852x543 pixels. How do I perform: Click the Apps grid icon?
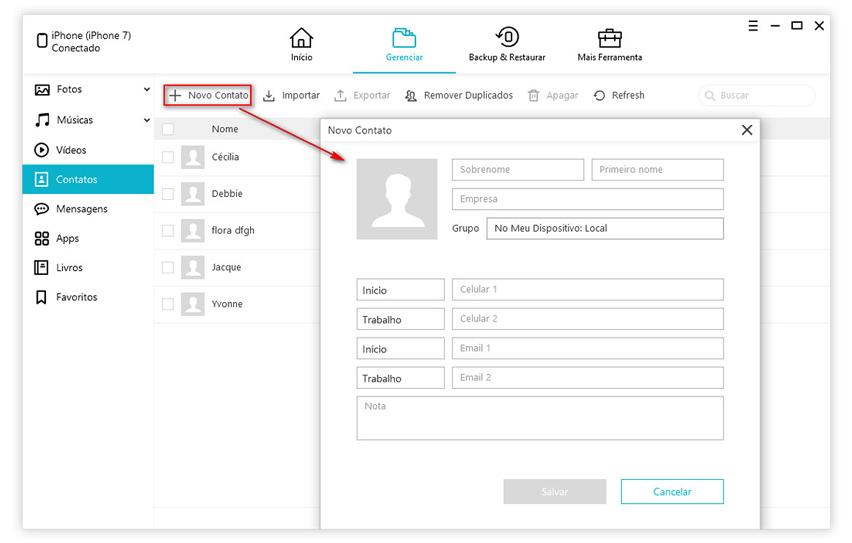[41, 238]
